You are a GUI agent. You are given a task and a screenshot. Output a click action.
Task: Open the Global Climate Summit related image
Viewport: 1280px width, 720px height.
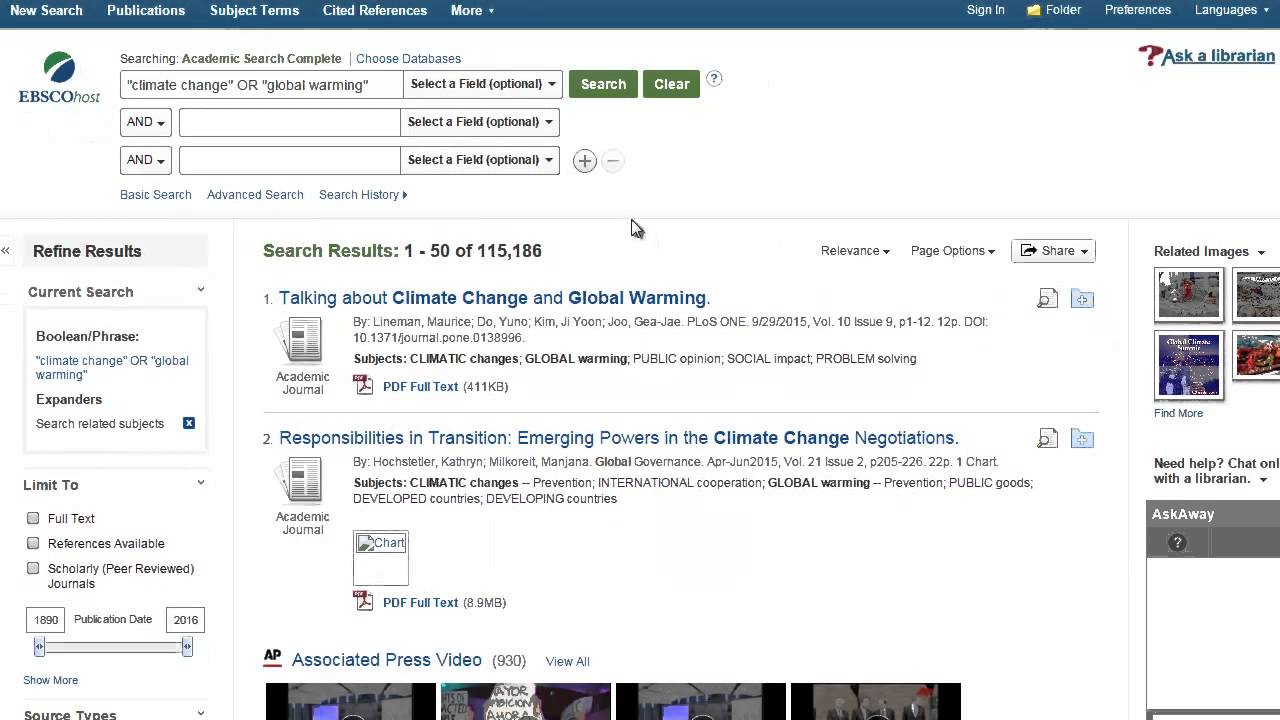[1189, 365]
